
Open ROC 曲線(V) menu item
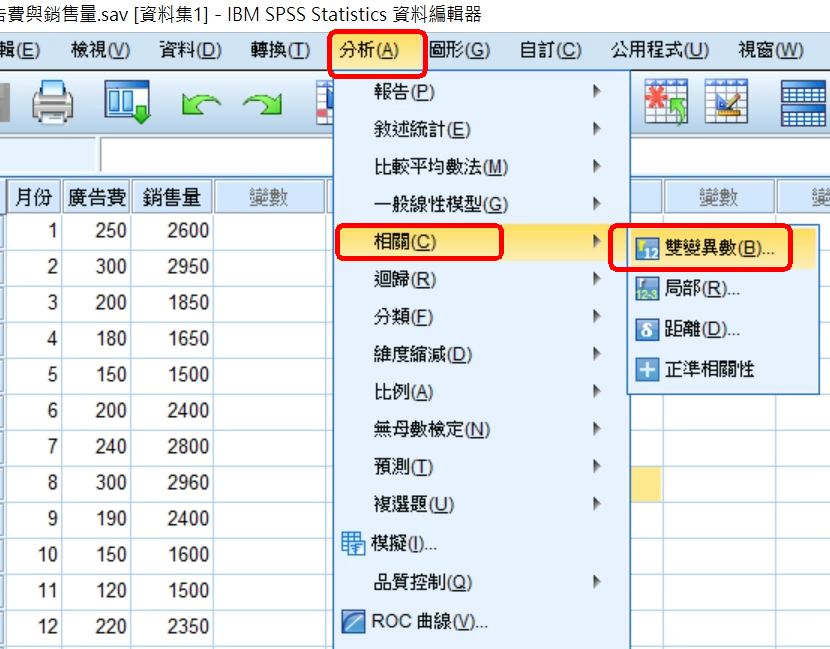(x=429, y=621)
